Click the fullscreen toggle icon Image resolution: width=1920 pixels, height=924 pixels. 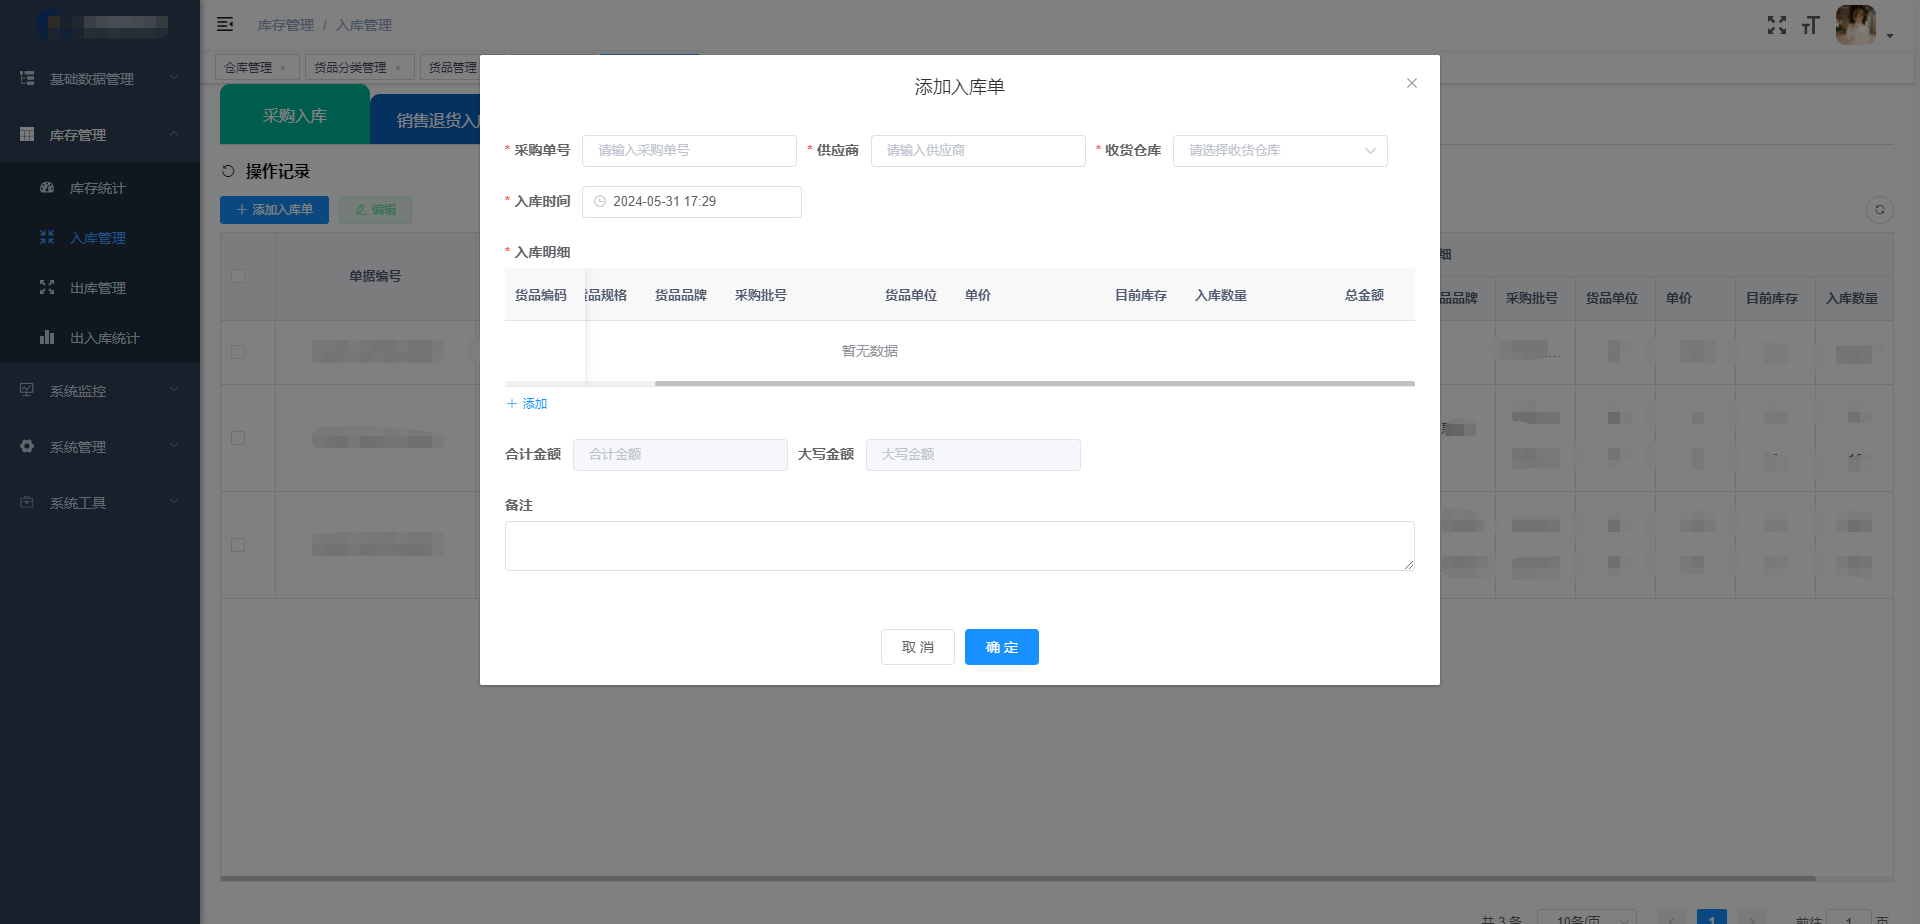point(1776,25)
